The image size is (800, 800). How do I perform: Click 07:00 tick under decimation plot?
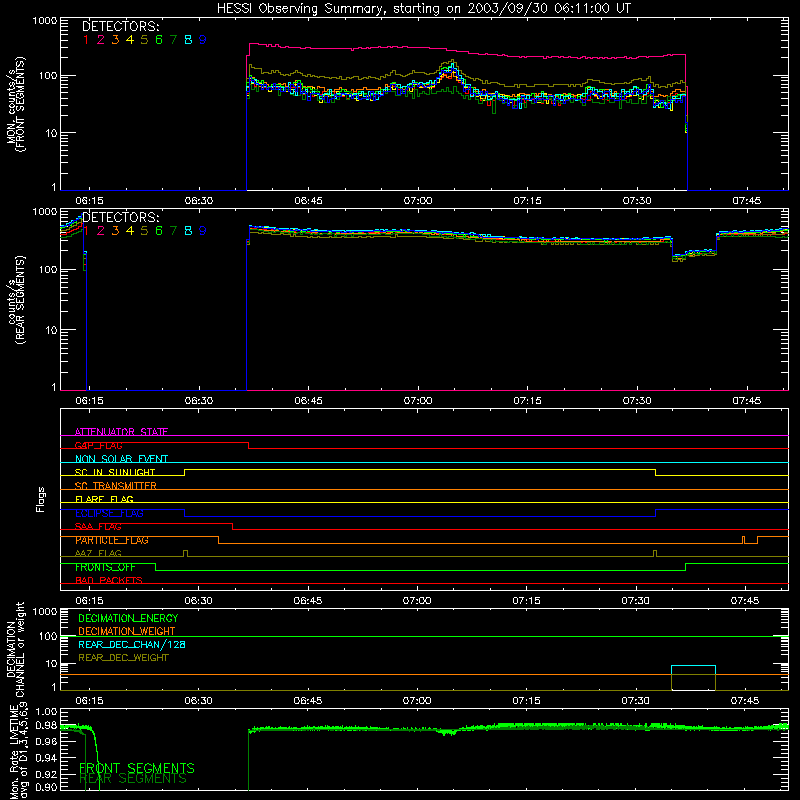coord(417,701)
